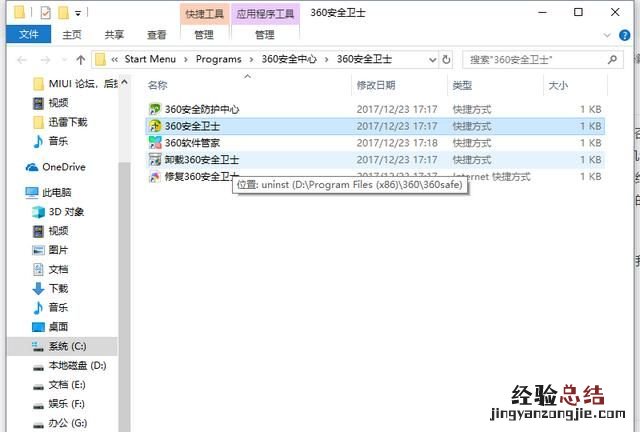Select the 修复360安全卫士 repair shortcut icon

coord(155,177)
